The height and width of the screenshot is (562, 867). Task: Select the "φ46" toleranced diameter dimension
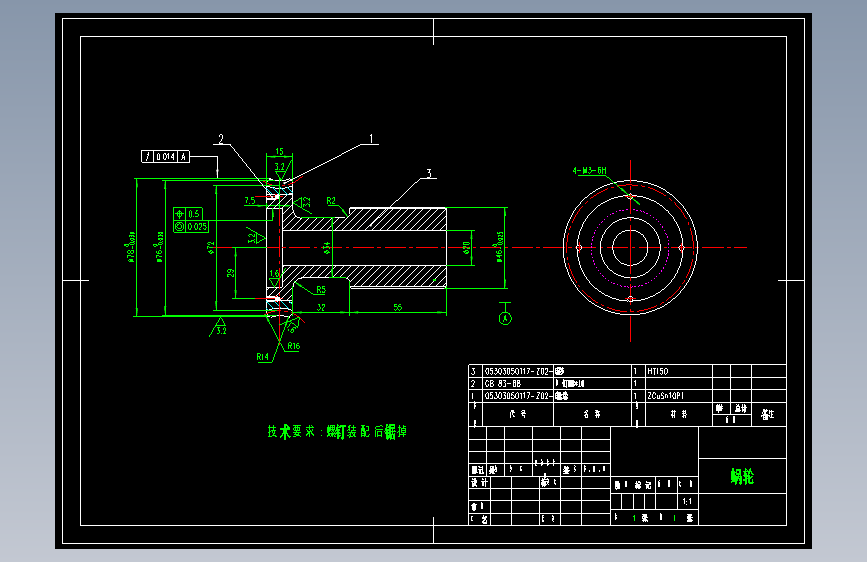click(499, 246)
